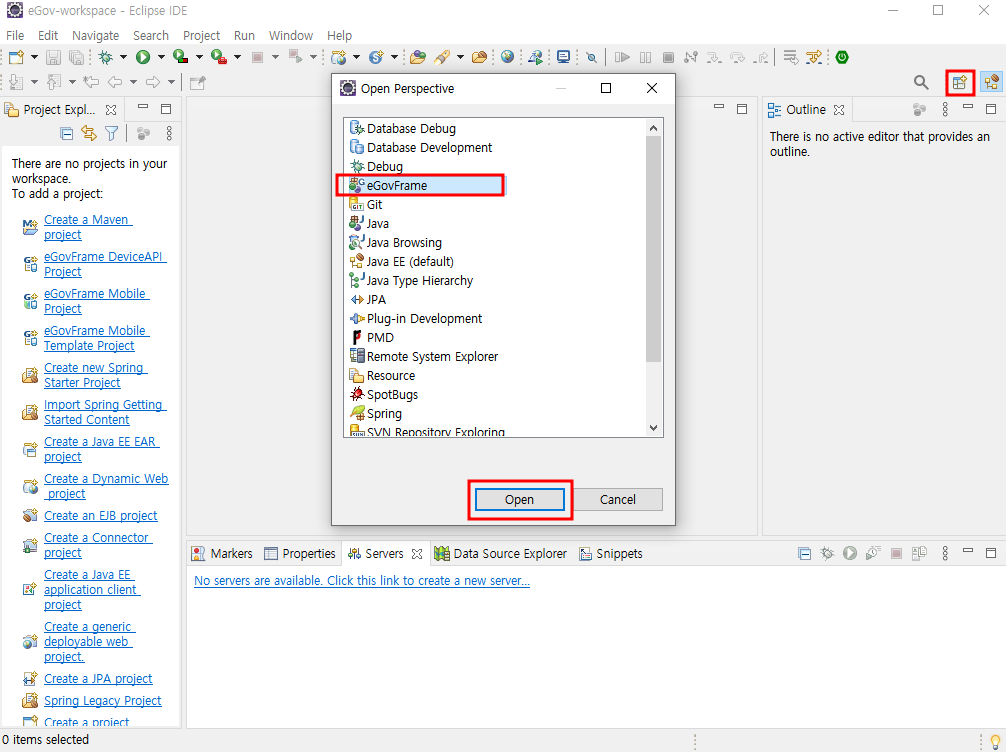This screenshot has width=1006, height=752.
Task: Click Open in Open Perspective dialog
Action: coord(519,499)
